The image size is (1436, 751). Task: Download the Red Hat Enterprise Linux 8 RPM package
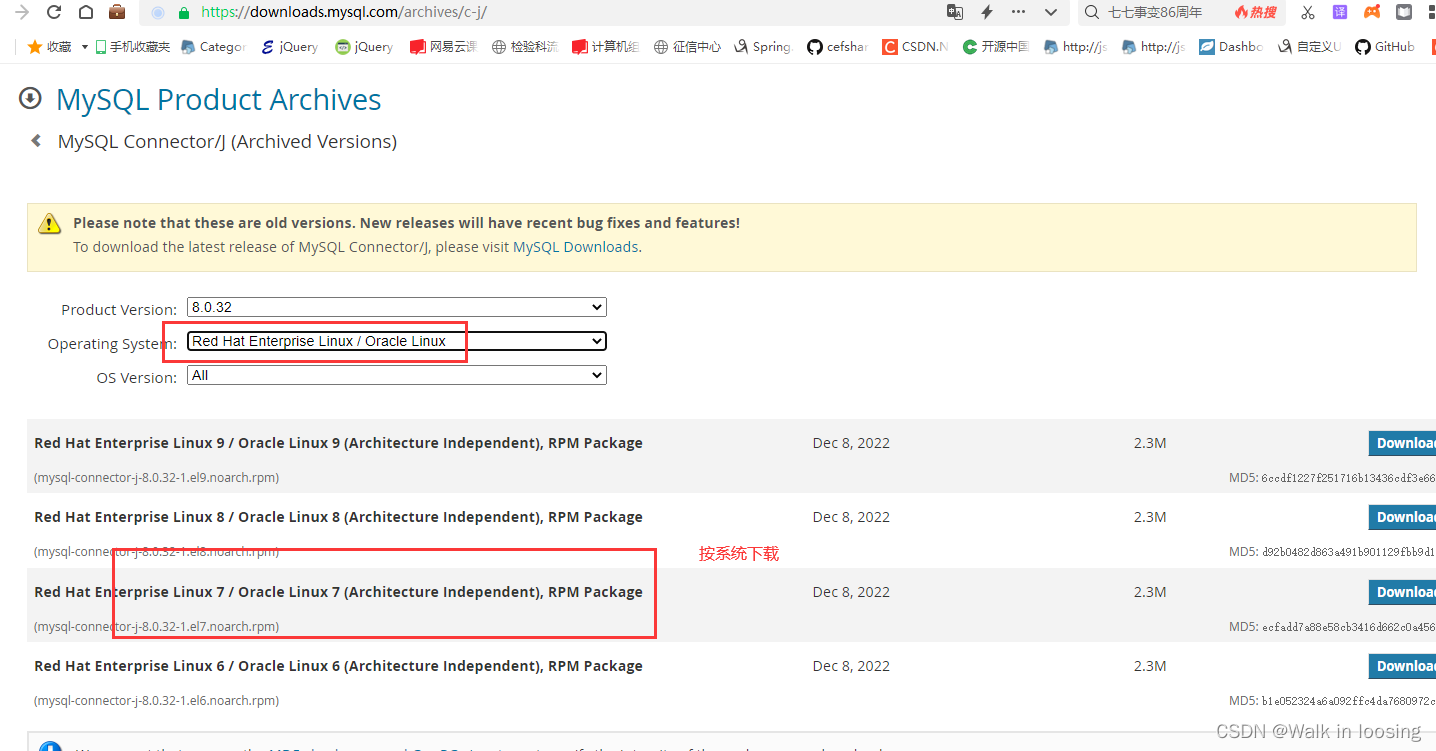(1402, 517)
